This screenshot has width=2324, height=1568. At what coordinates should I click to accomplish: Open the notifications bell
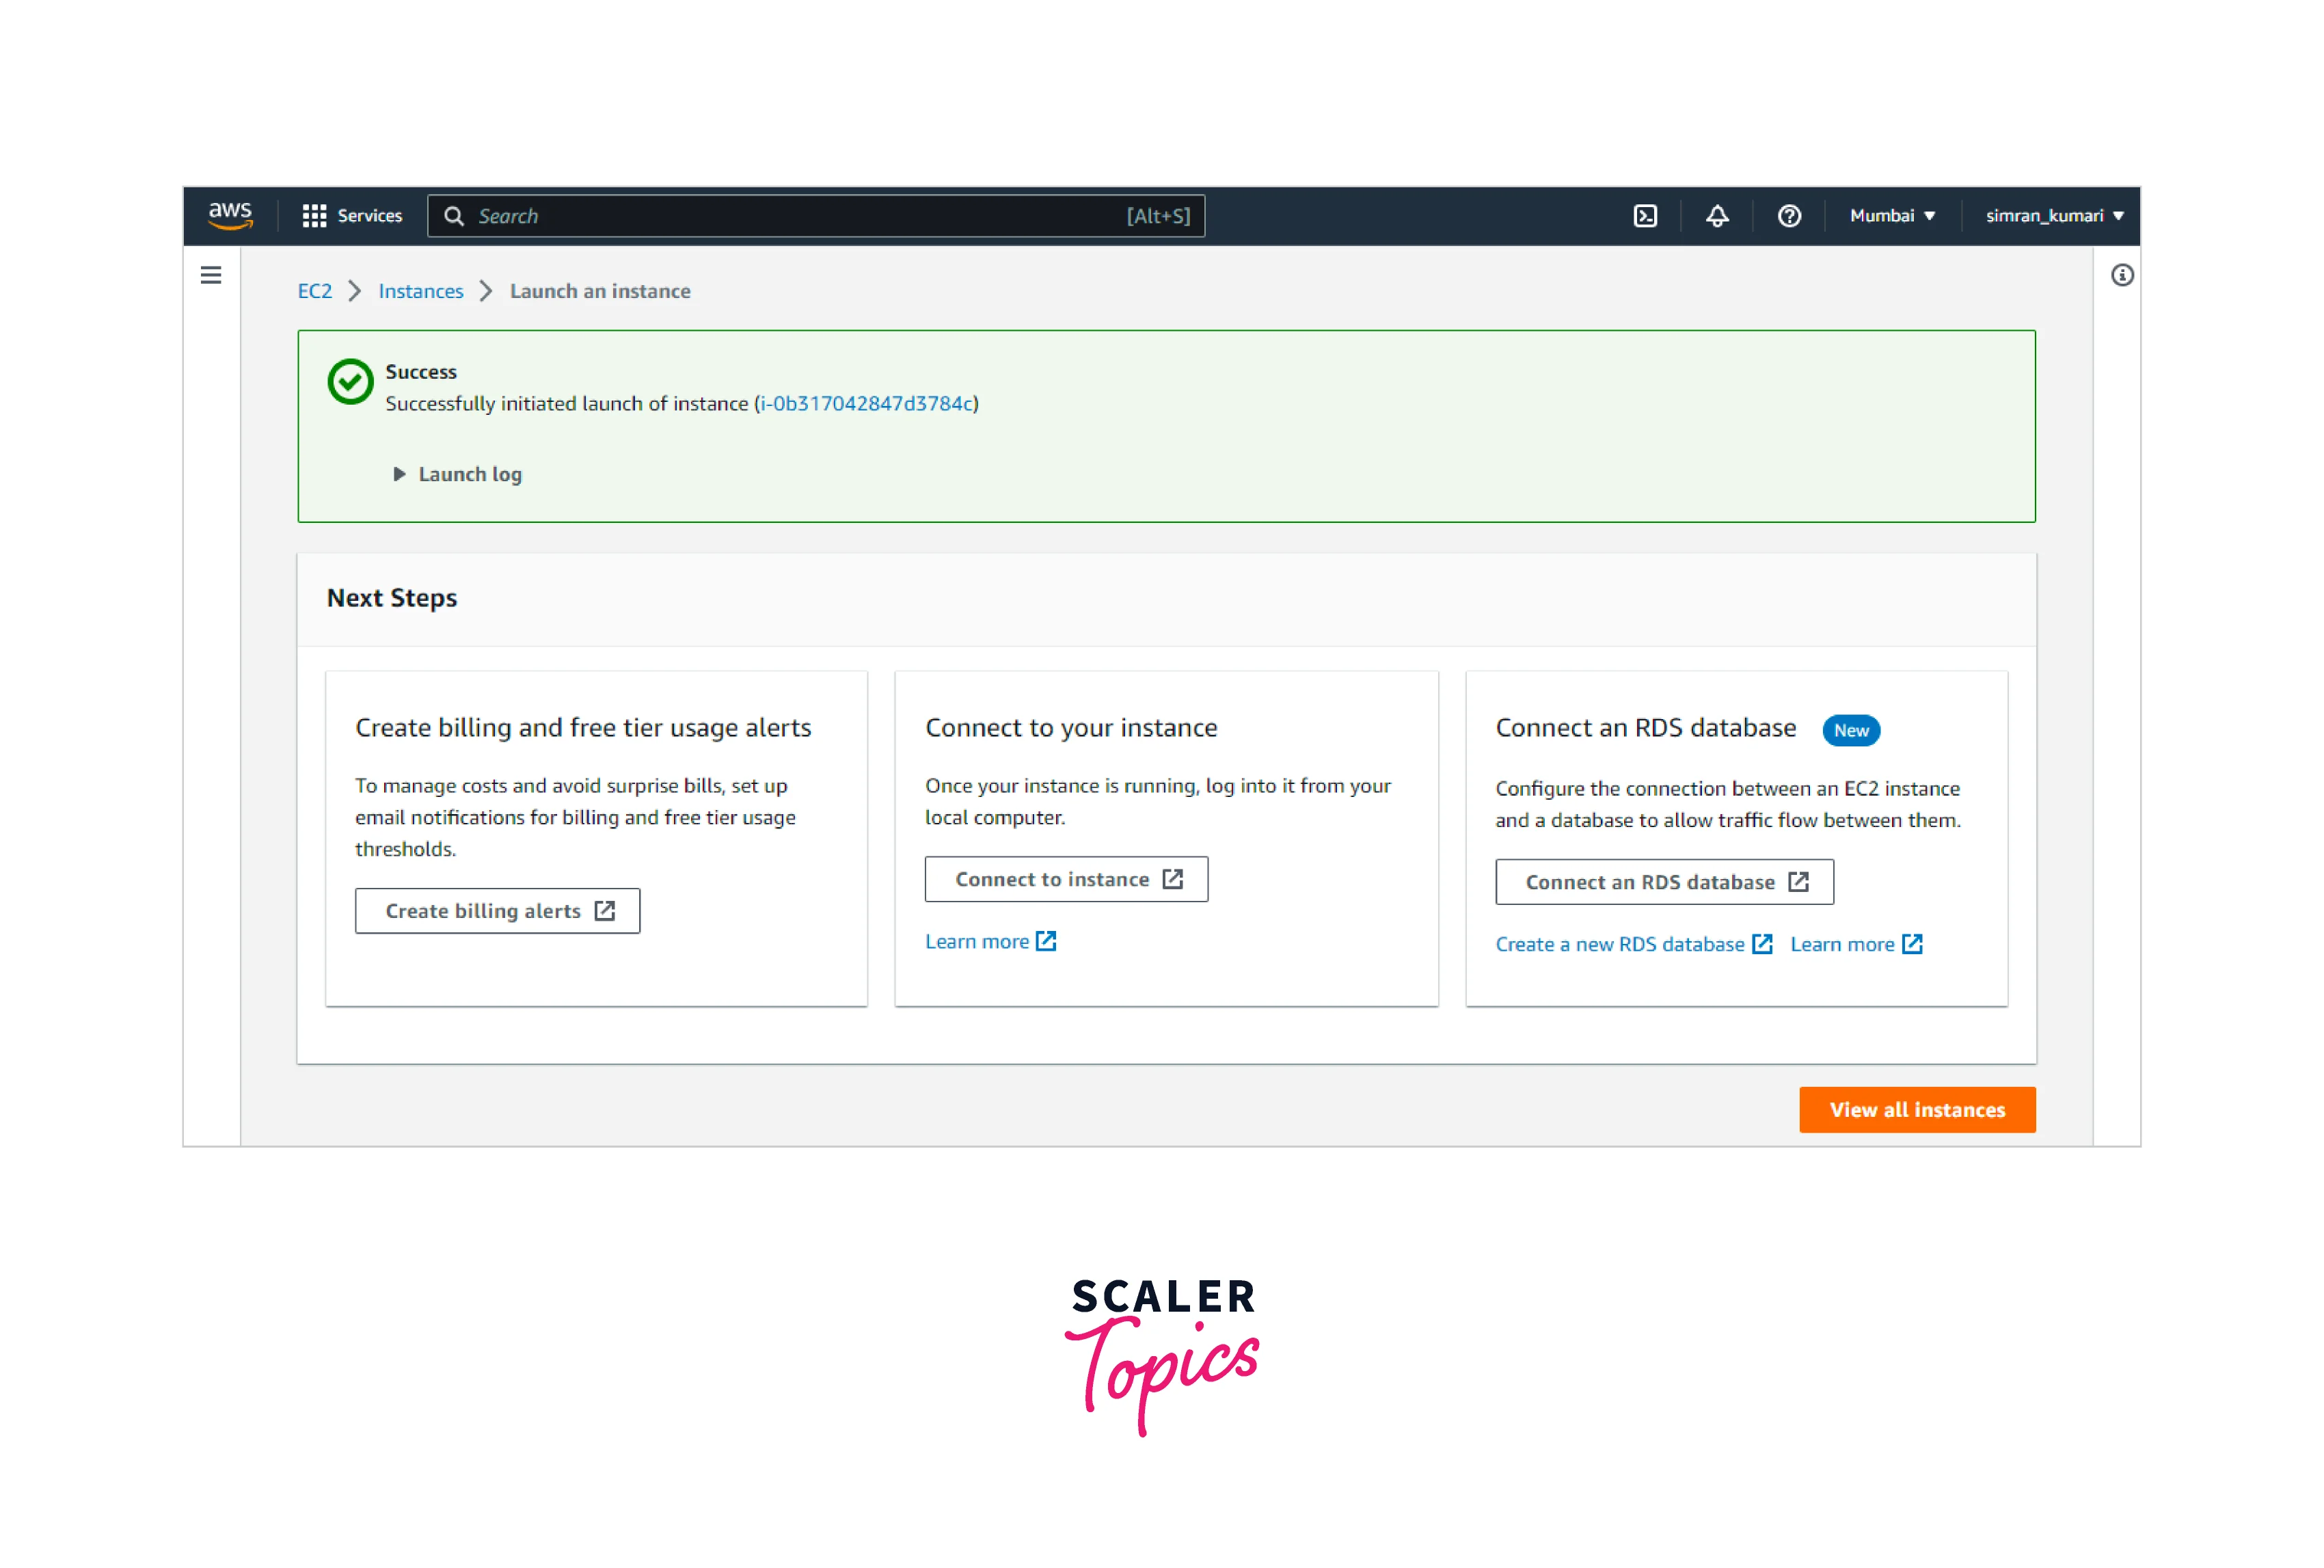point(1717,216)
